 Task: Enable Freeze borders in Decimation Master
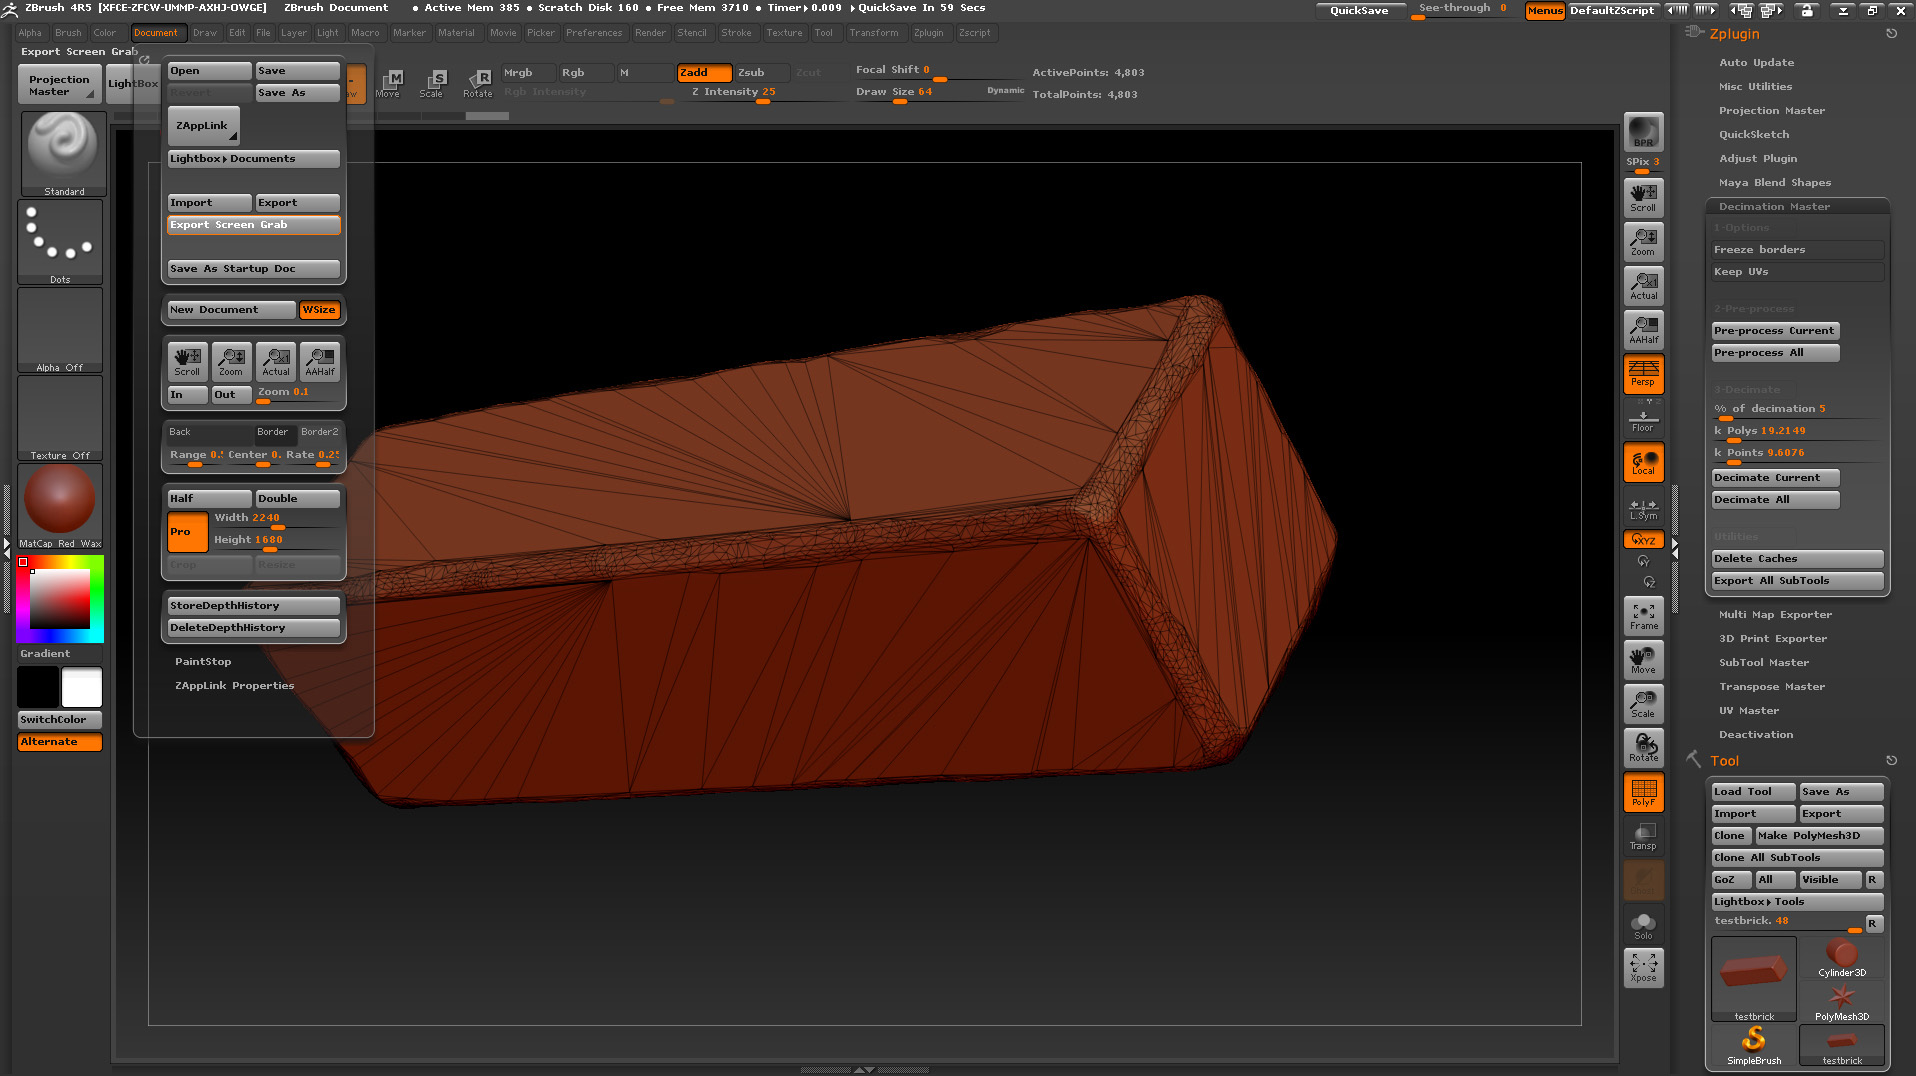coord(1796,249)
